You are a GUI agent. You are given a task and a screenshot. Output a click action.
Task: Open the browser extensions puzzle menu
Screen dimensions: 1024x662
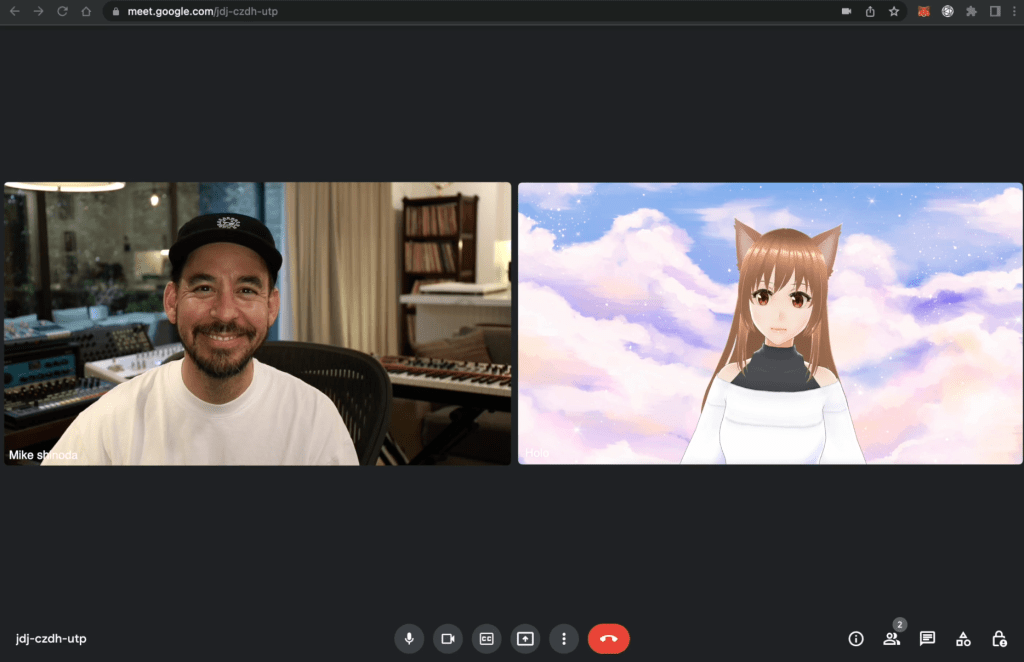(971, 11)
